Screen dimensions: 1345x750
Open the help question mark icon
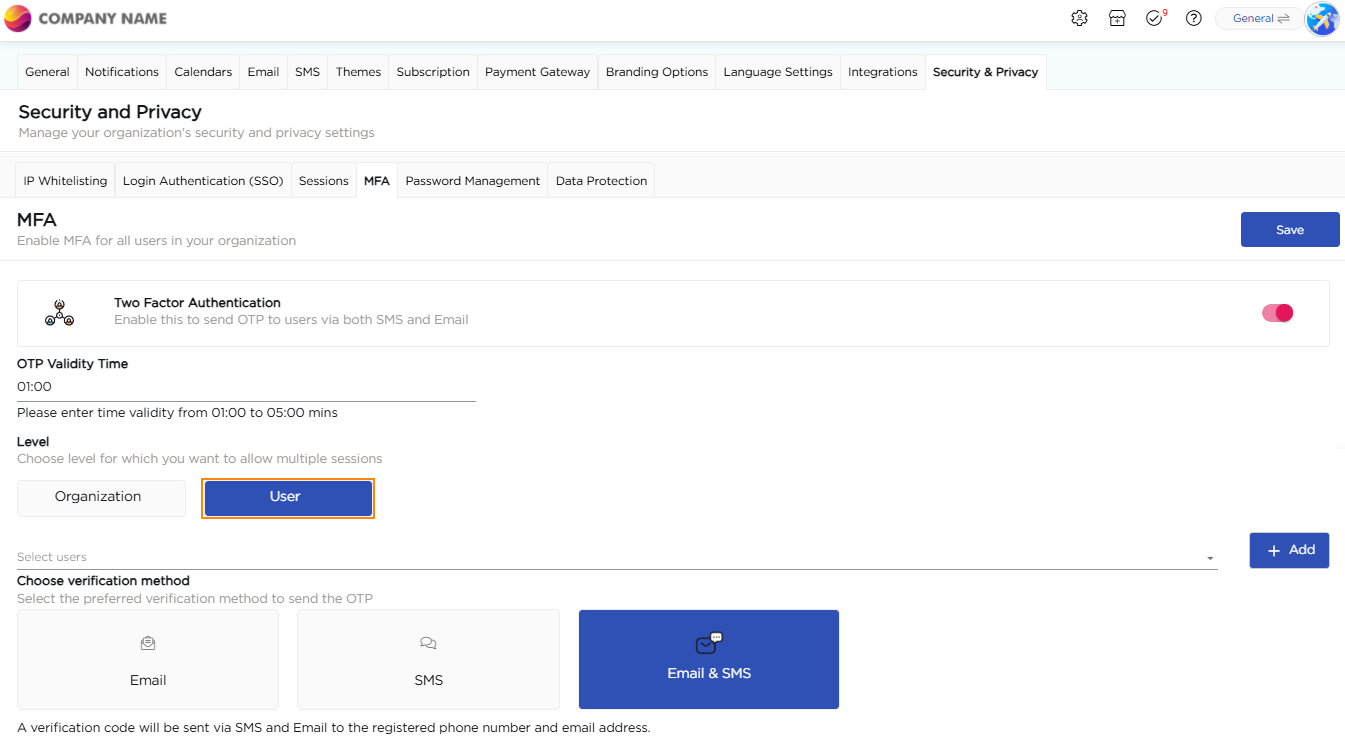1193,18
